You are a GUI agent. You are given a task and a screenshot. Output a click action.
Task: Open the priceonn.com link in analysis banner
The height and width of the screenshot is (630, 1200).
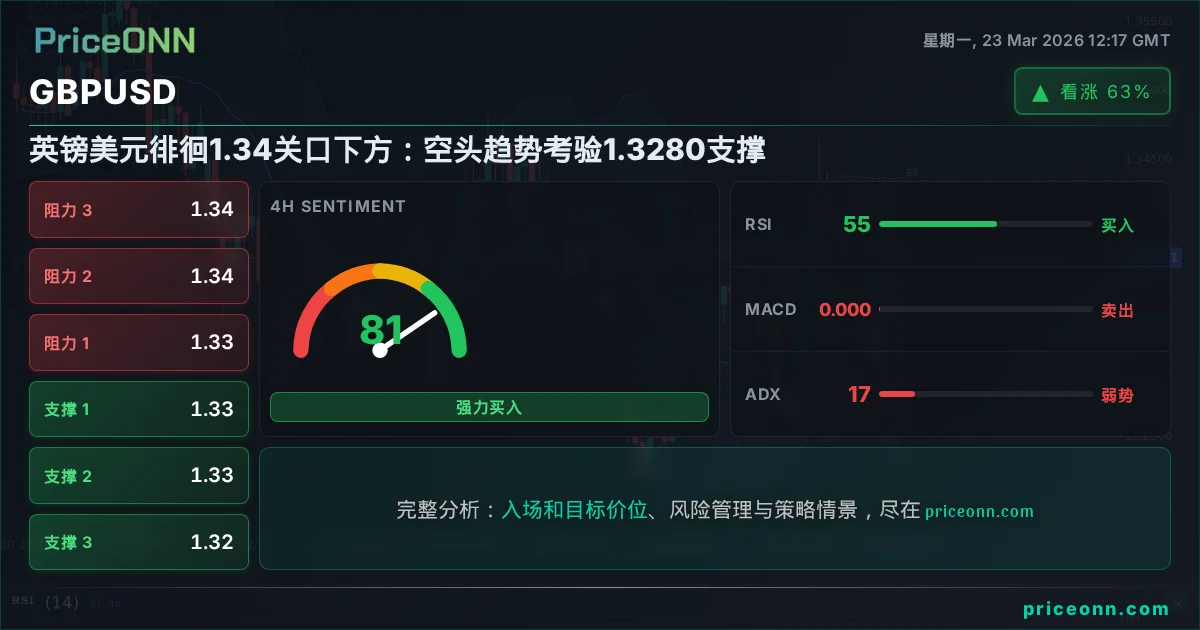tap(979, 511)
